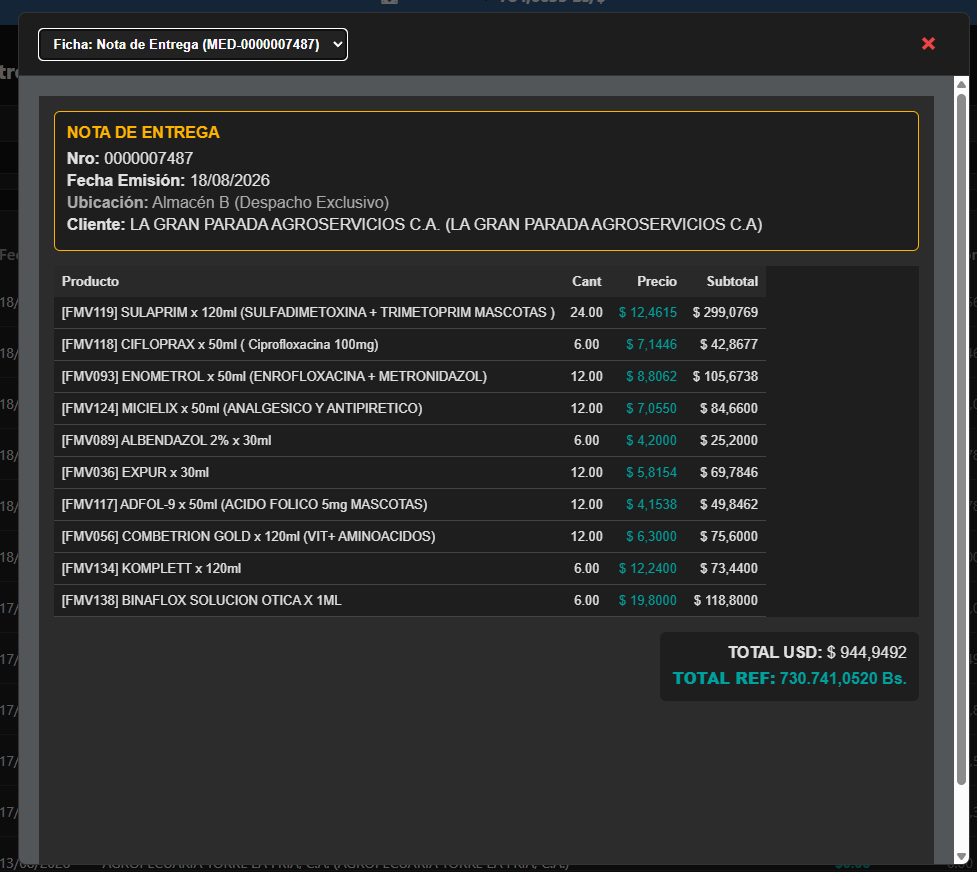This screenshot has height=872, width=977.
Task: Click the Cant column header
Action: 586,281
